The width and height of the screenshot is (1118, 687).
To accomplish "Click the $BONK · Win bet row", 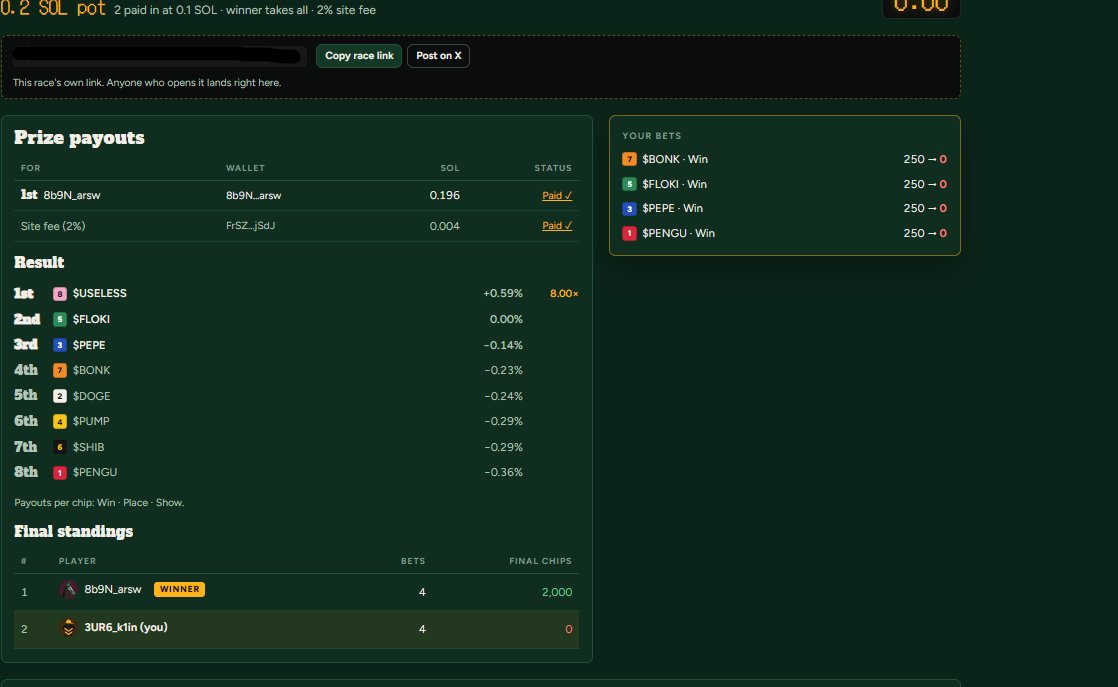I will (x=784, y=160).
